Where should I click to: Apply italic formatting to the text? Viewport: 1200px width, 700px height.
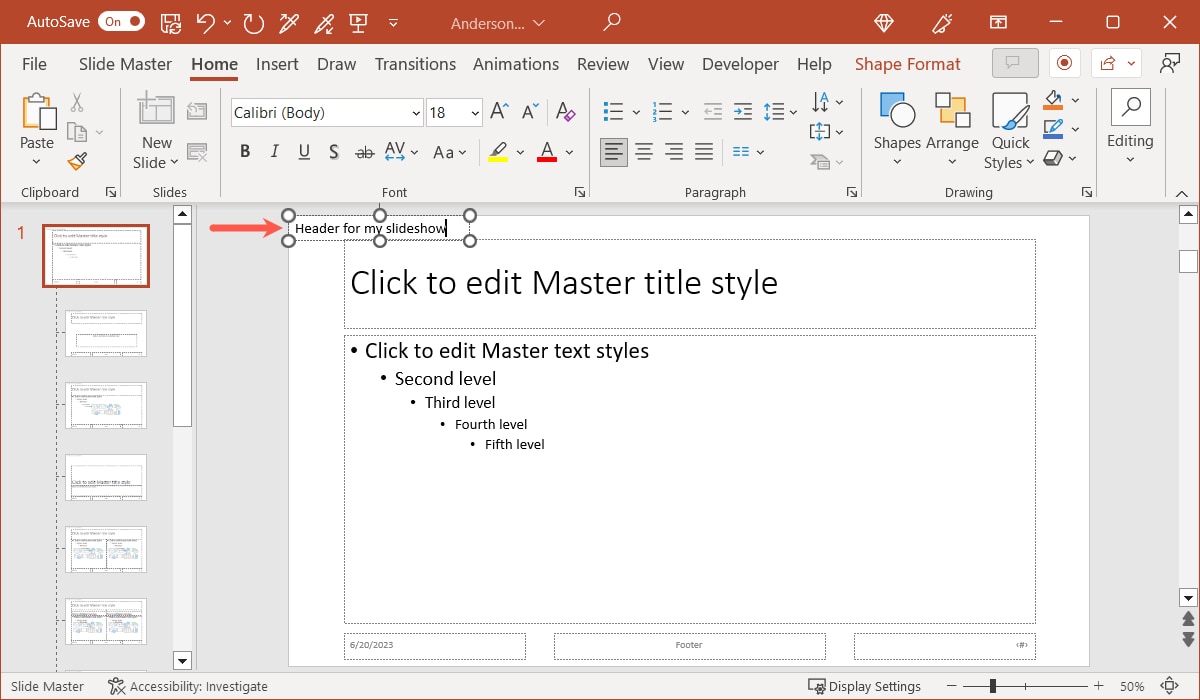click(273, 151)
